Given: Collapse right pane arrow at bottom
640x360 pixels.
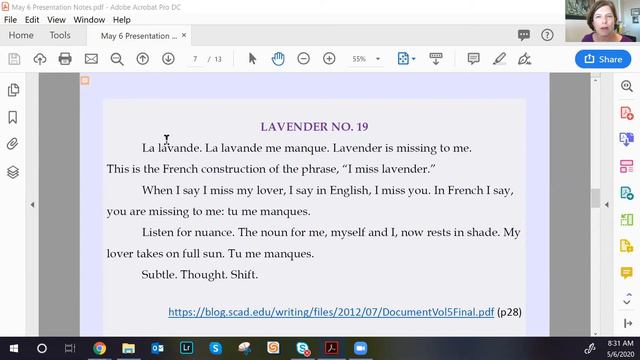Looking at the screenshot, I should tap(628, 324).
